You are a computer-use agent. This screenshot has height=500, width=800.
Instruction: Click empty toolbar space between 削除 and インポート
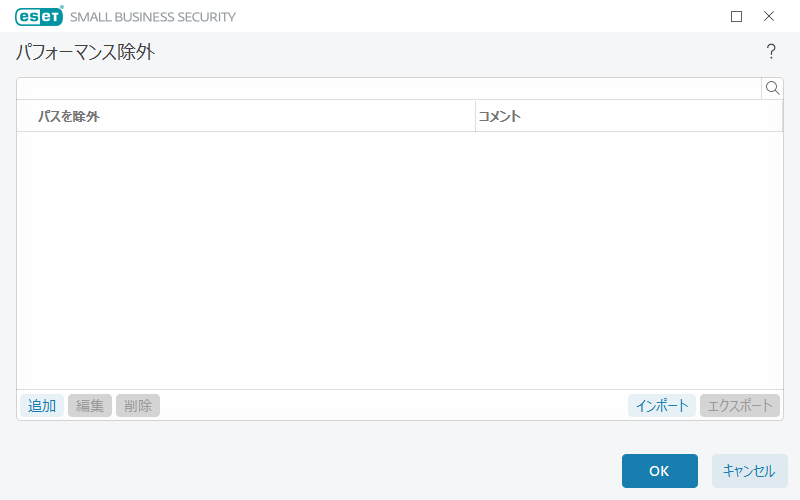click(390, 405)
